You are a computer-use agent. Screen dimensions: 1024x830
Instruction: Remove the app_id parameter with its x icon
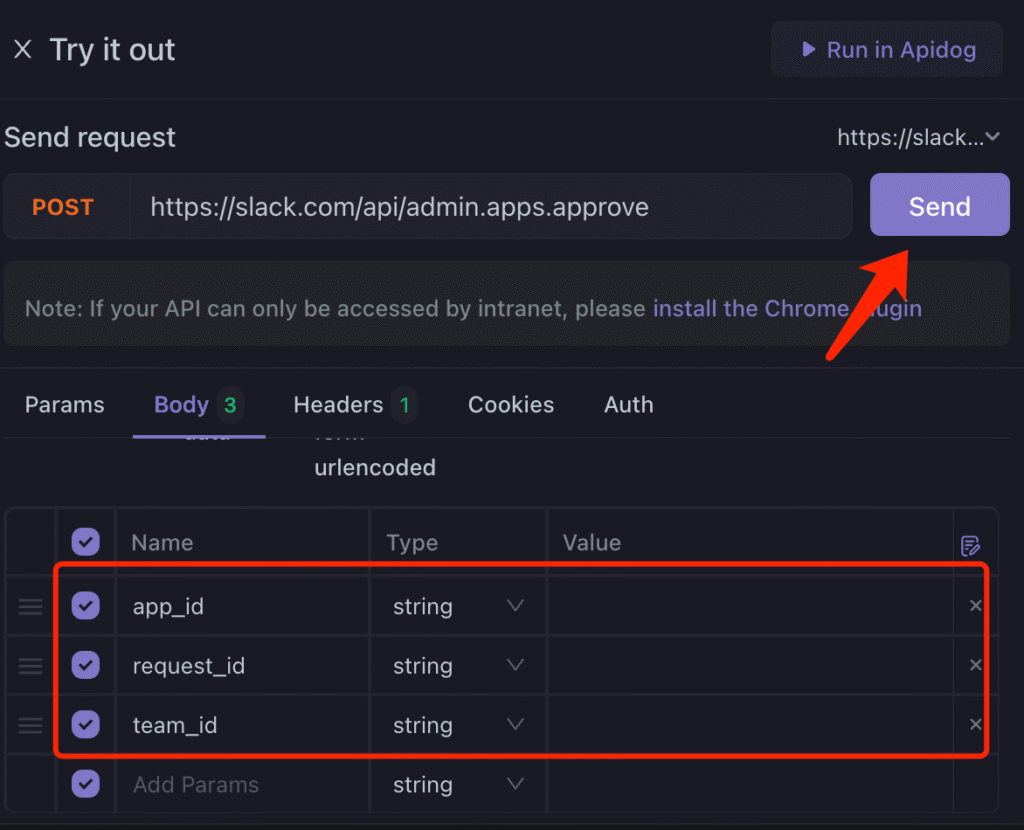tap(977, 606)
